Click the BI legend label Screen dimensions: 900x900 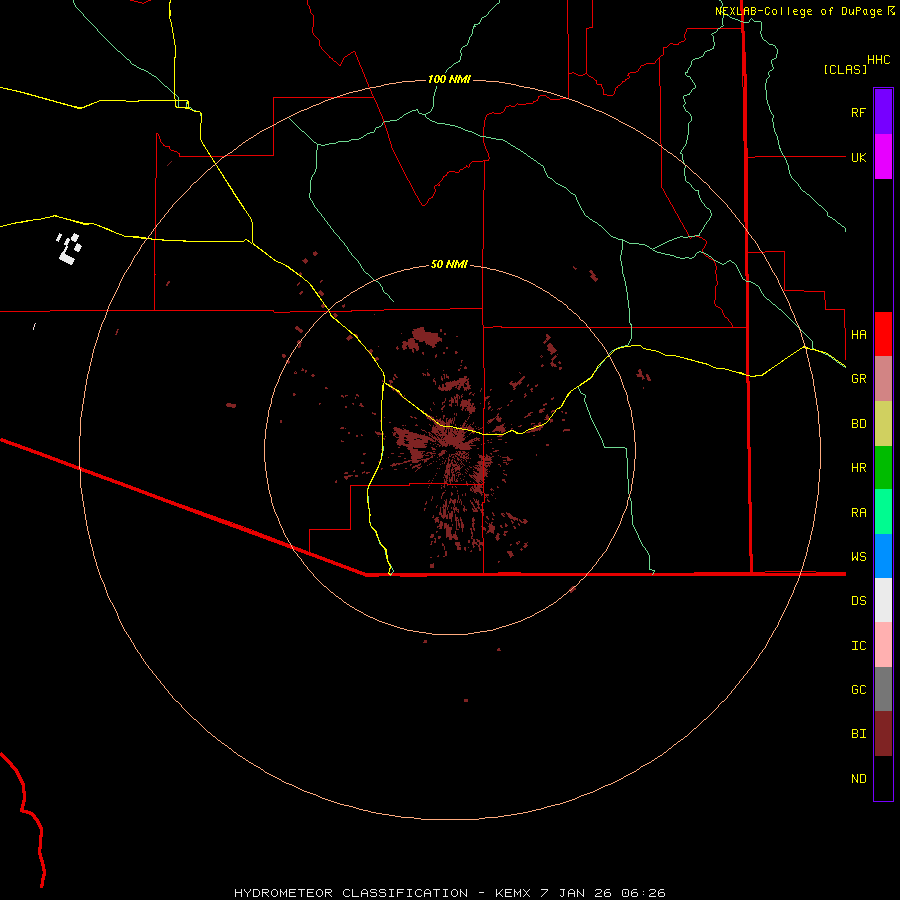click(858, 734)
